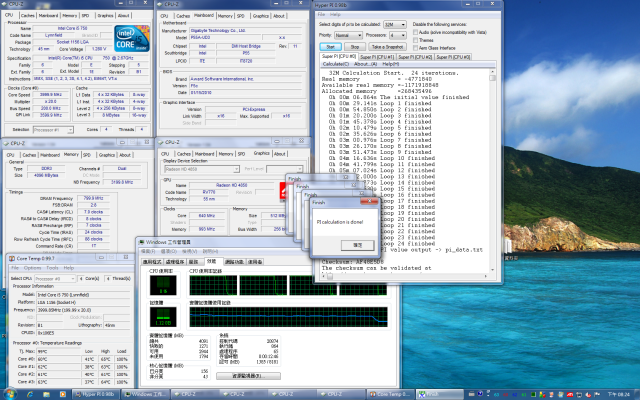Screen dimensions: 640x400
Task: Open Windows Explorer folder icon on taskbar
Action: coord(46,394)
